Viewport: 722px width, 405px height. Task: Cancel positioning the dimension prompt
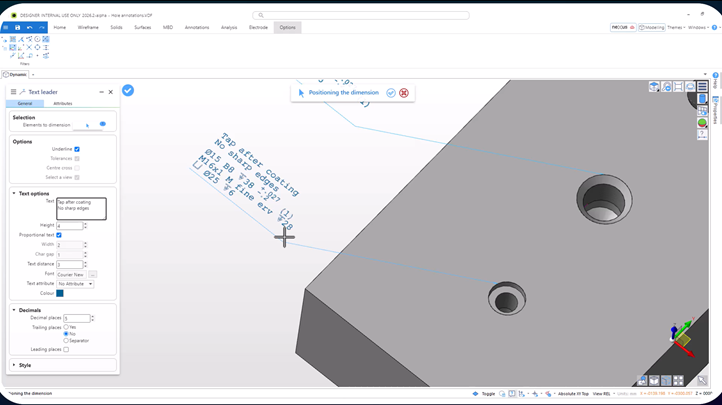pyautogui.click(x=404, y=93)
